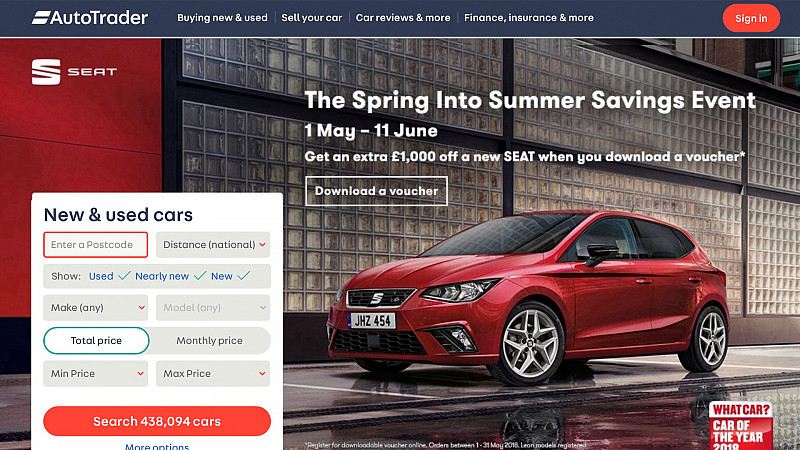Viewport: 800px width, 450px height.
Task: Toggle the New cars checkmark
Action: coord(244,276)
